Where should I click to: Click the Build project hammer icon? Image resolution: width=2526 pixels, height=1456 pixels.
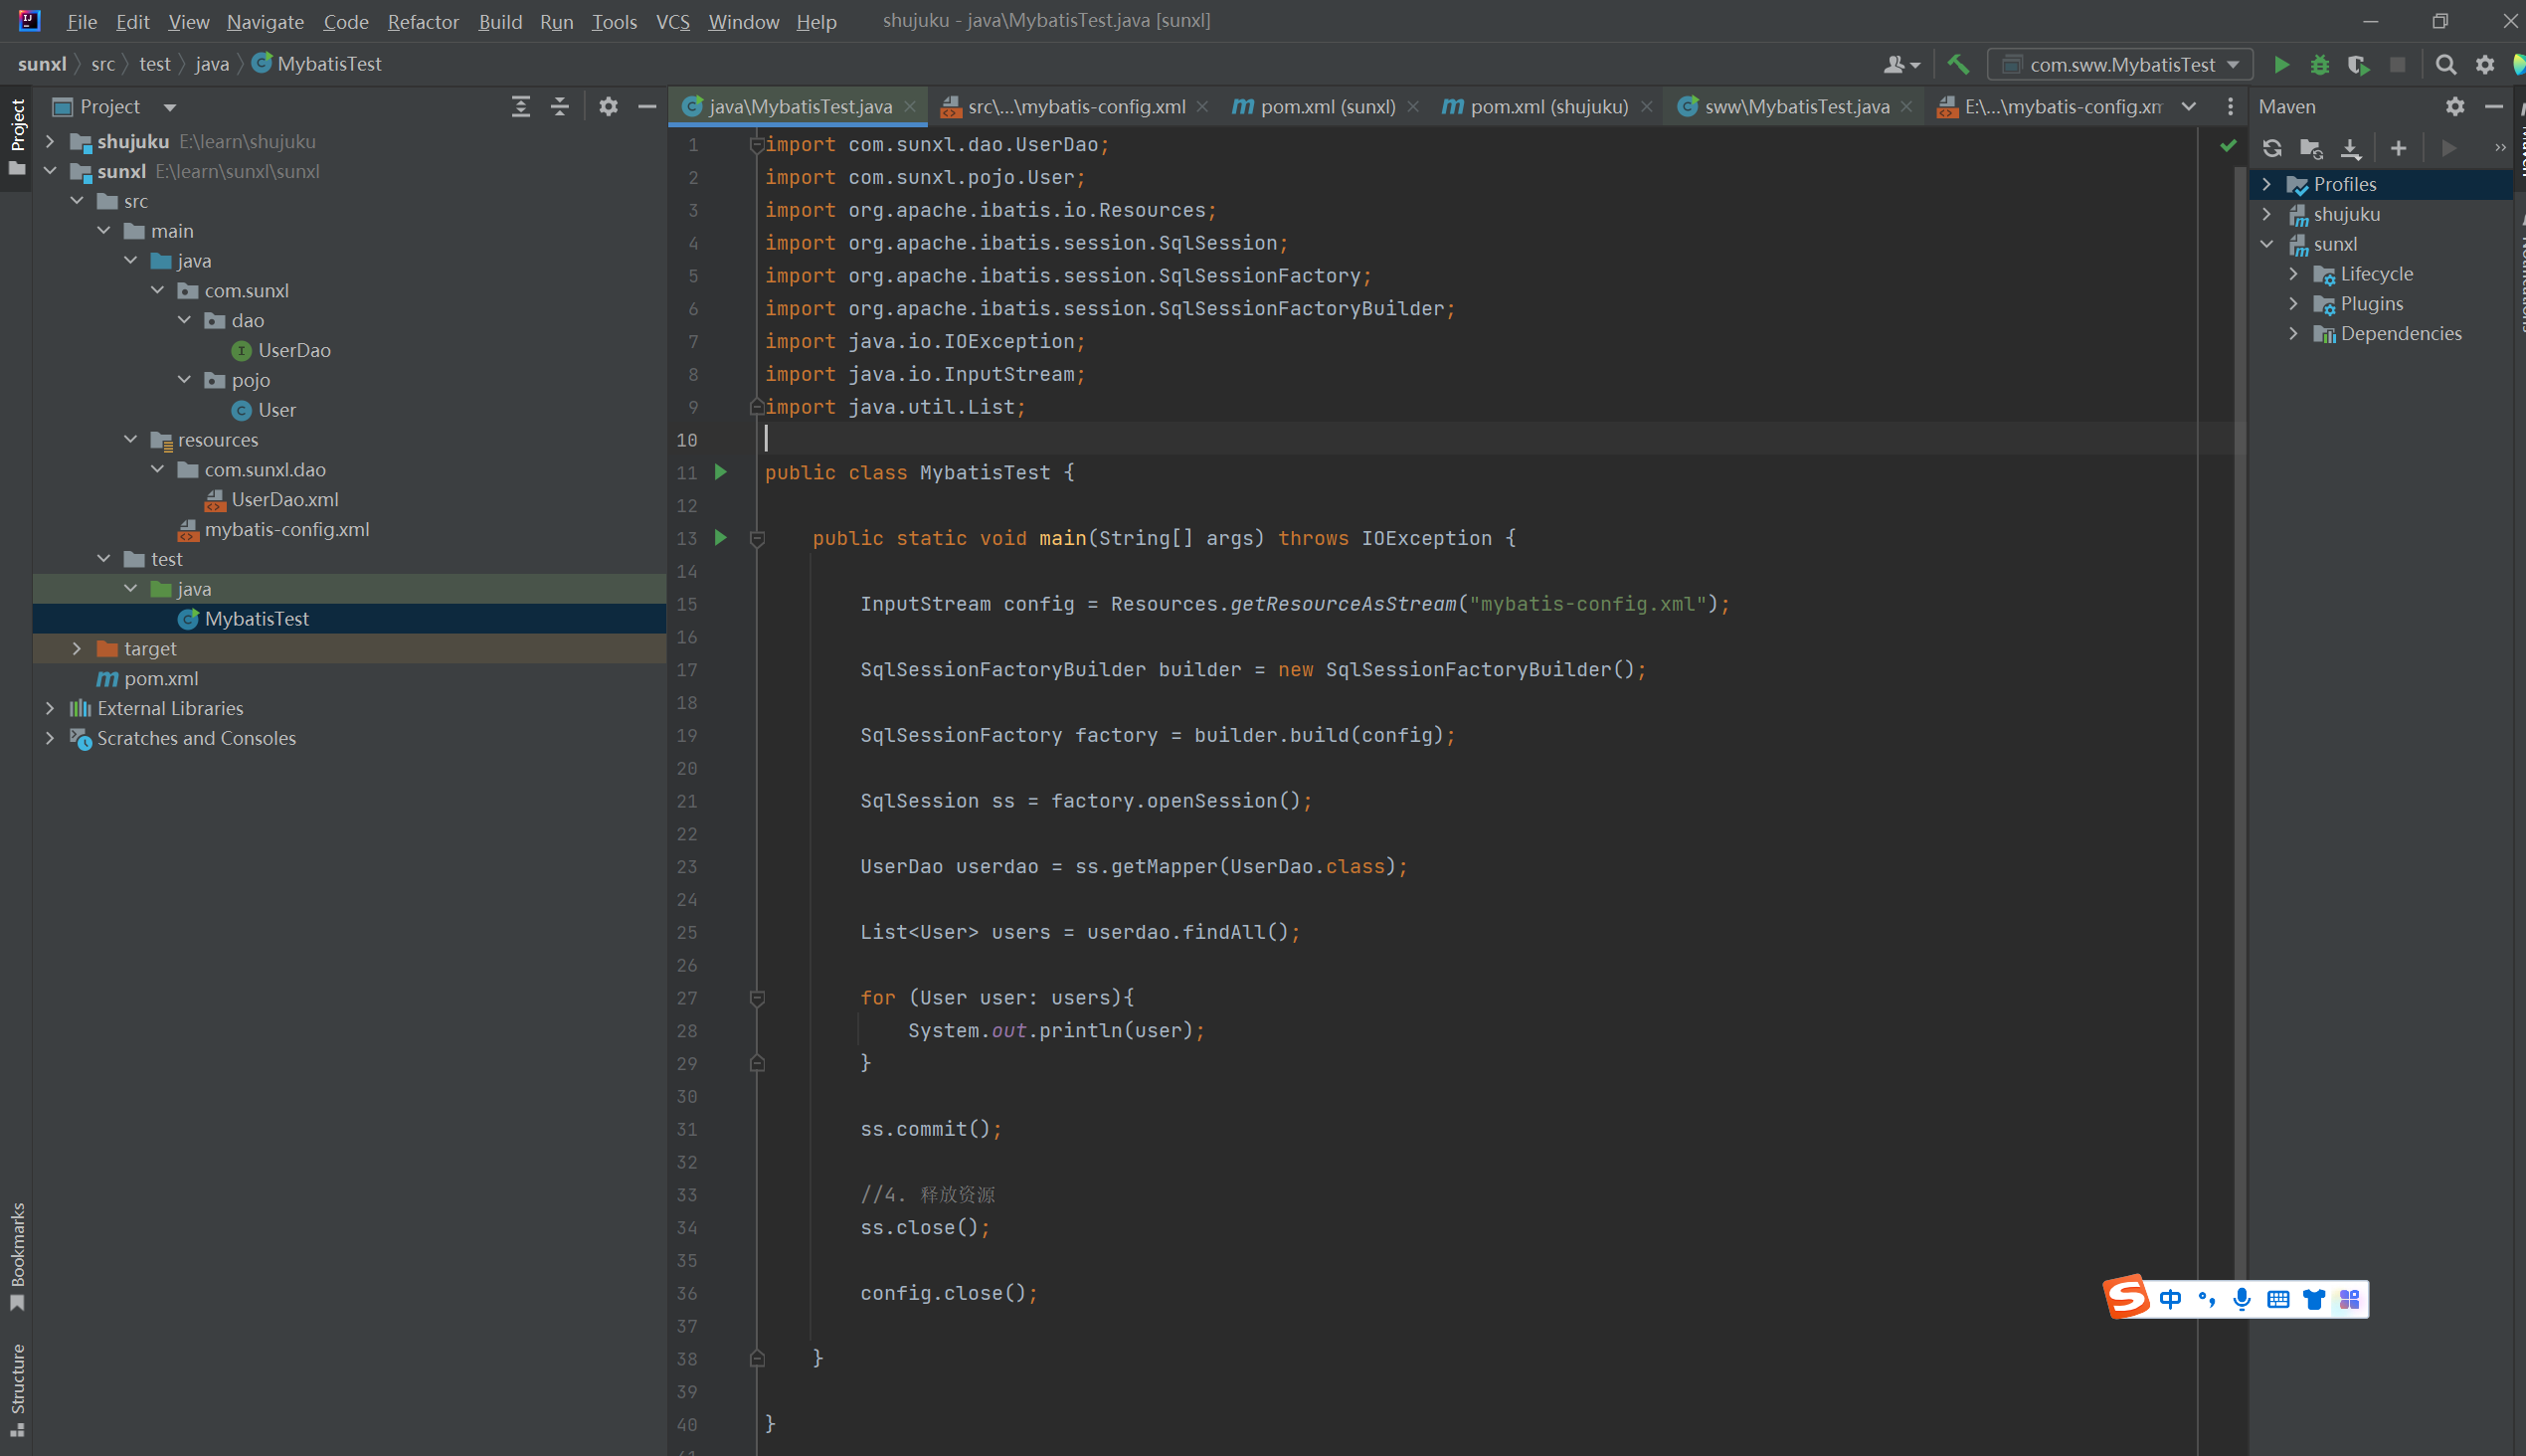(x=1958, y=65)
